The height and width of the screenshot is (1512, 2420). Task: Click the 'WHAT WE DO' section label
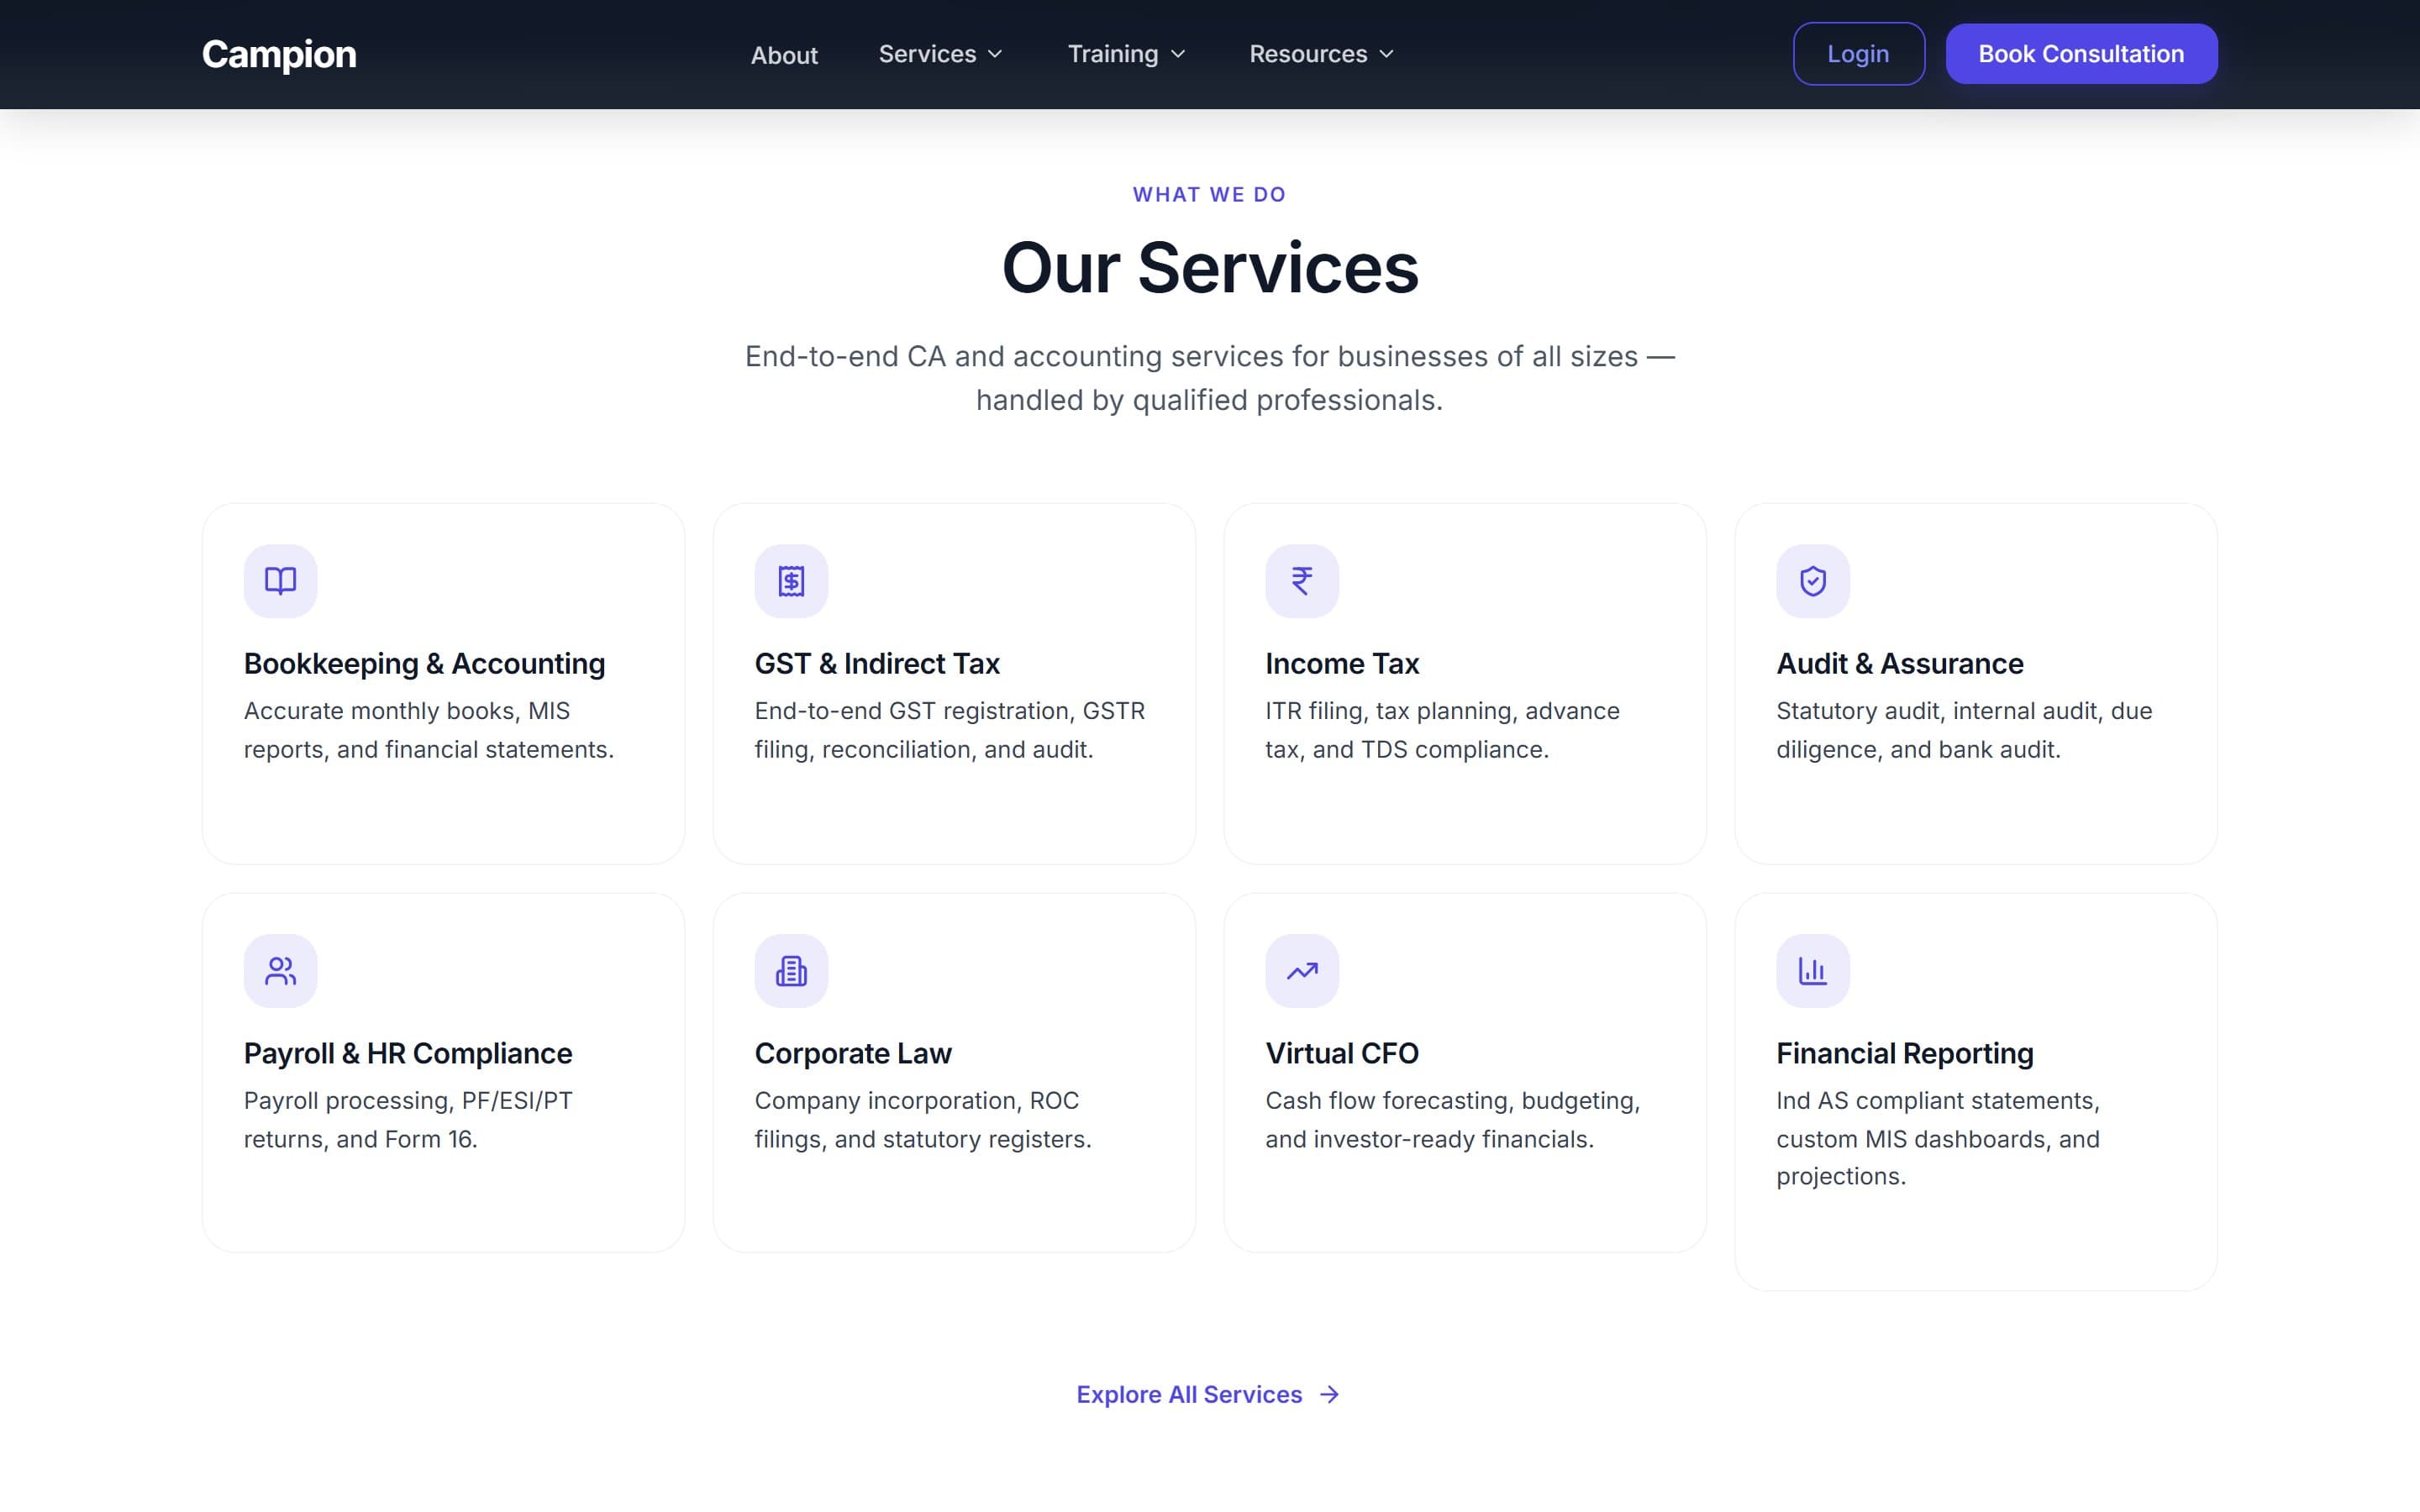pos(1210,195)
